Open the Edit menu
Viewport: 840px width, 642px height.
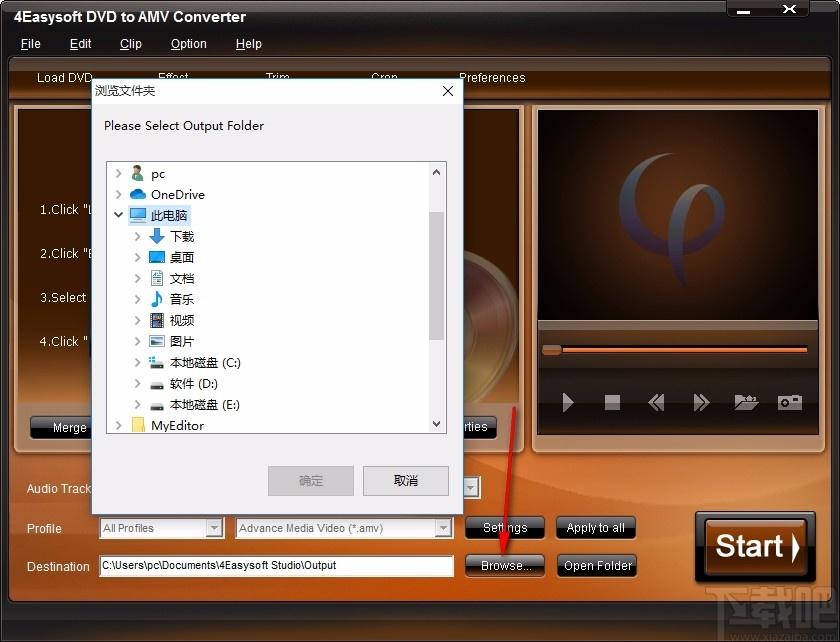(80, 44)
